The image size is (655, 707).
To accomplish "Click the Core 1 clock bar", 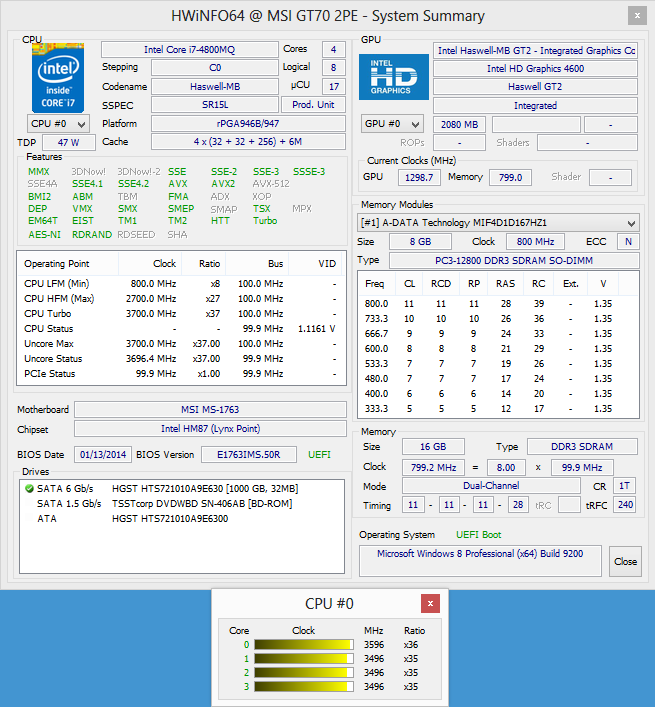I will 303,659.
